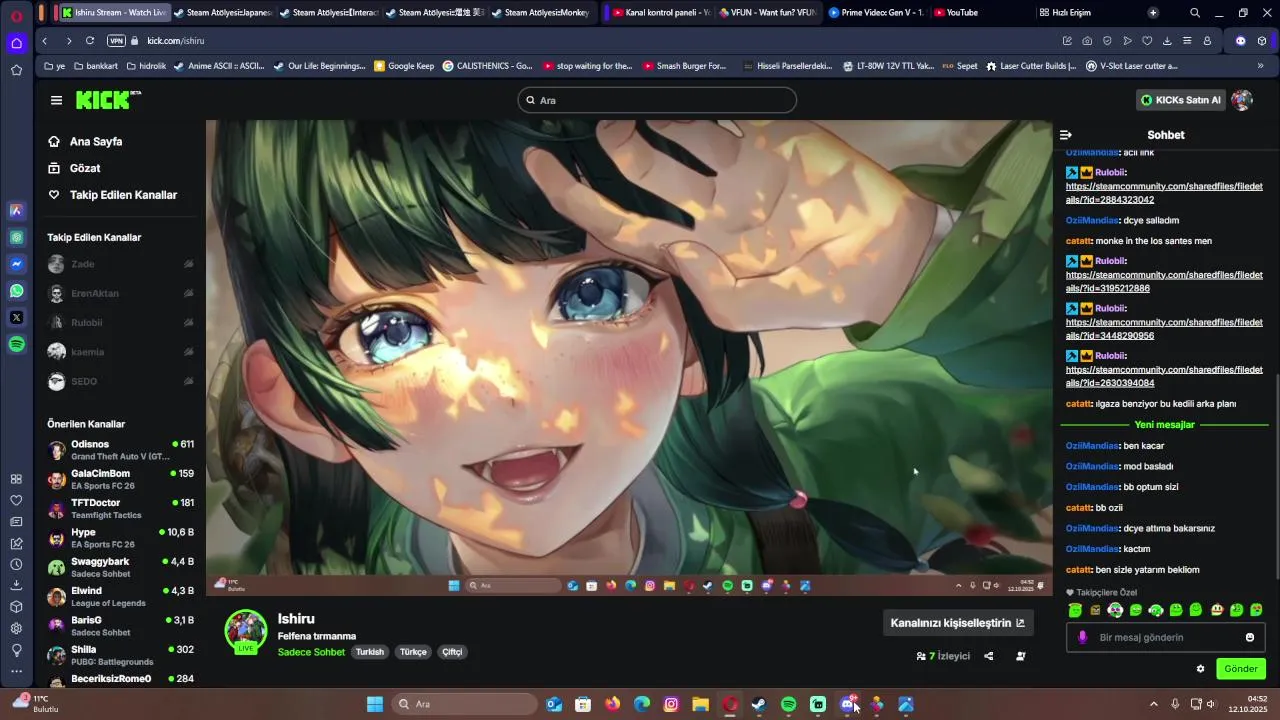The image size is (1280, 720).
Task: Toggle taskbar volume icon
Action: 1211,704
